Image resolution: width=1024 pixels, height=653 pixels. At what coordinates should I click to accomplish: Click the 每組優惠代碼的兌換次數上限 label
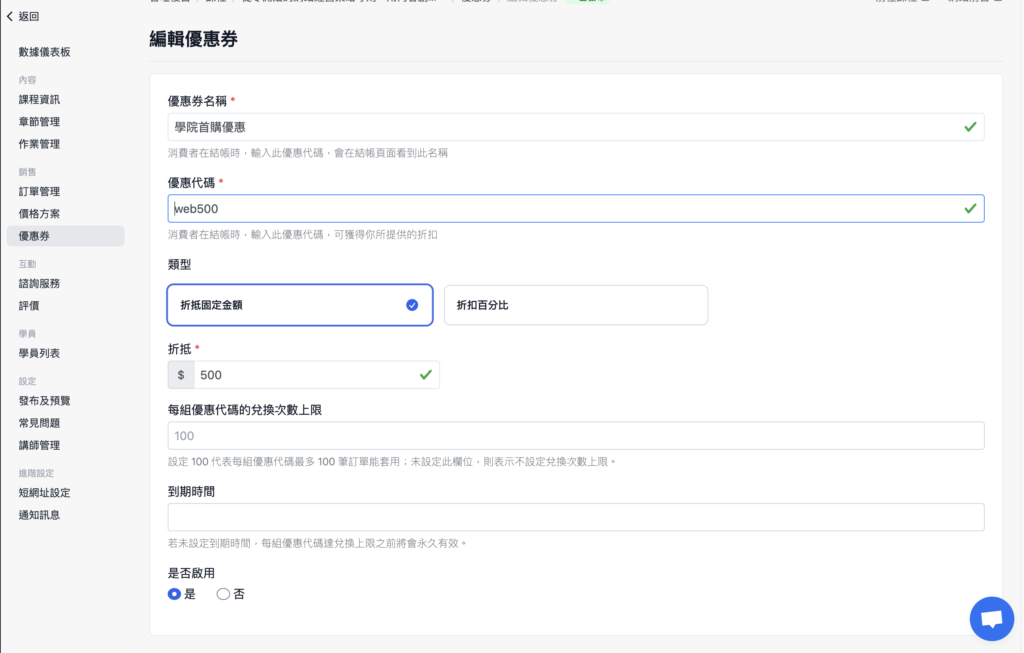click(x=245, y=410)
